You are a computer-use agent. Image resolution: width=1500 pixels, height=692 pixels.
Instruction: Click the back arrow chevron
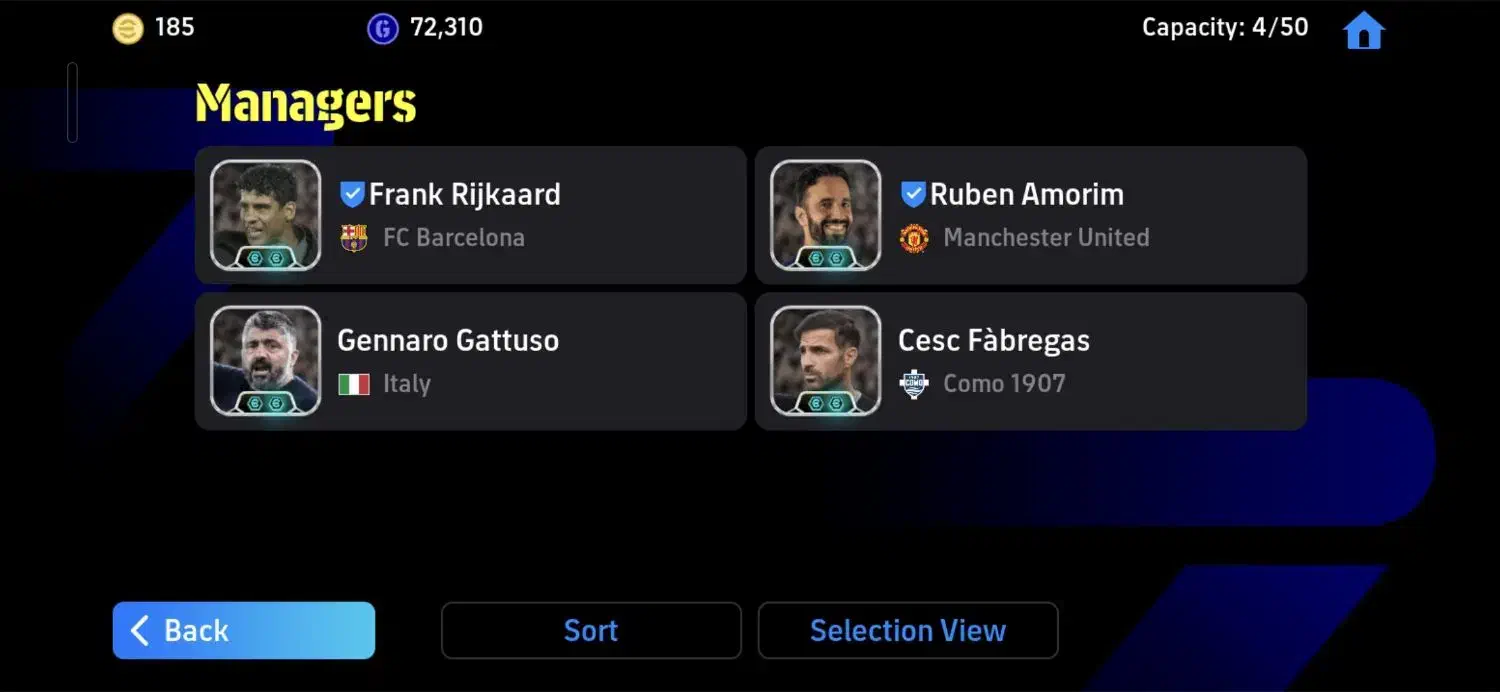[140, 631]
